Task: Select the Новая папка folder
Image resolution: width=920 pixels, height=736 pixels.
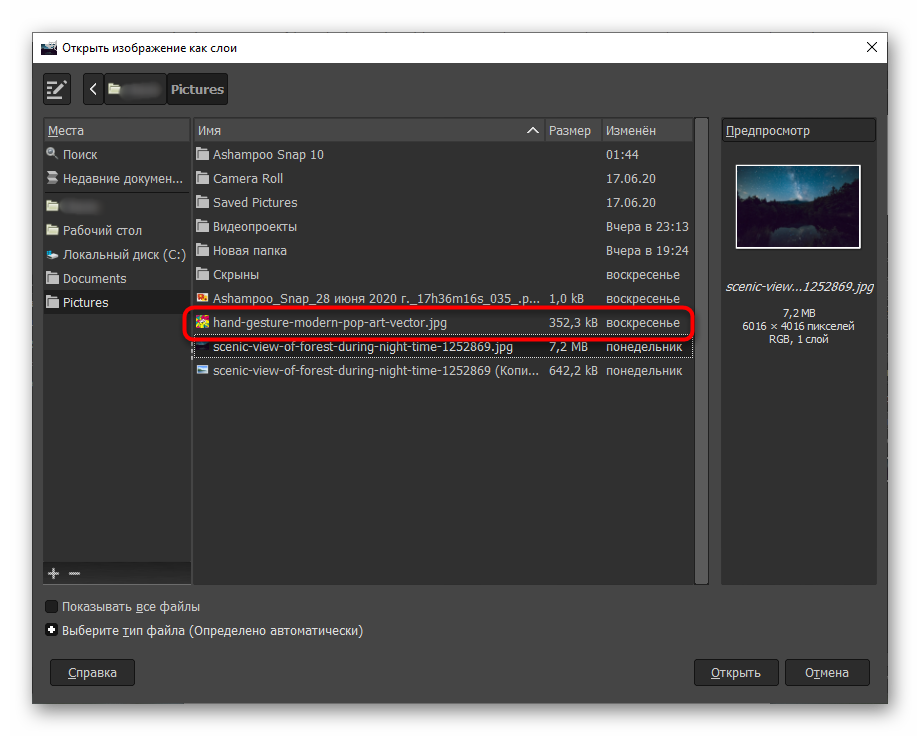Action: (x=444, y=251)
